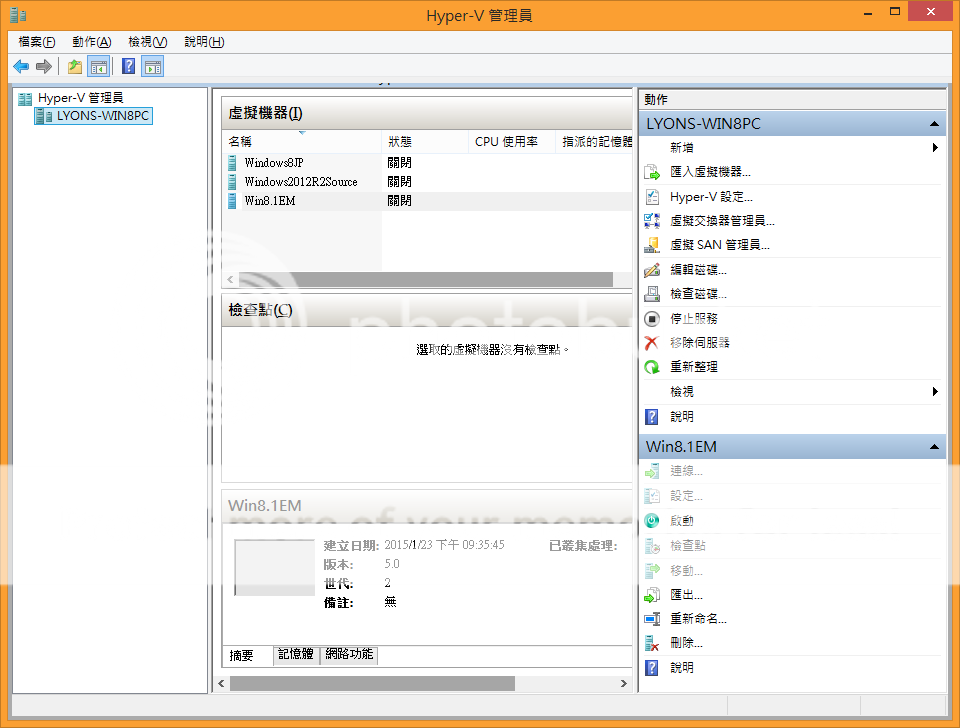Switch to the 記憶體 tab
960x728 pixels.
pos(296,655)
